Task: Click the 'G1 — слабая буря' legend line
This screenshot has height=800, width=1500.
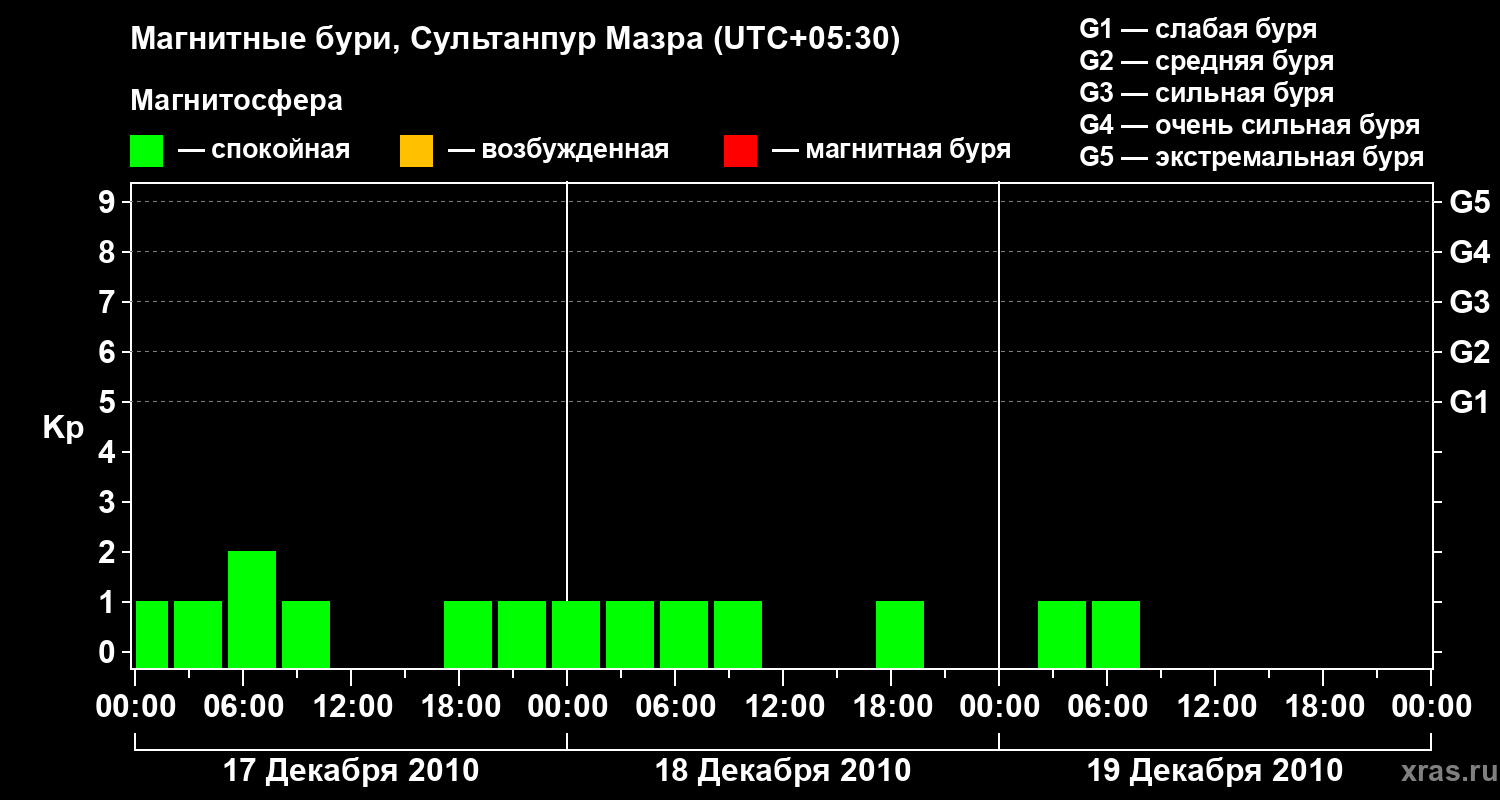Action: click(x=1198, y=29)
